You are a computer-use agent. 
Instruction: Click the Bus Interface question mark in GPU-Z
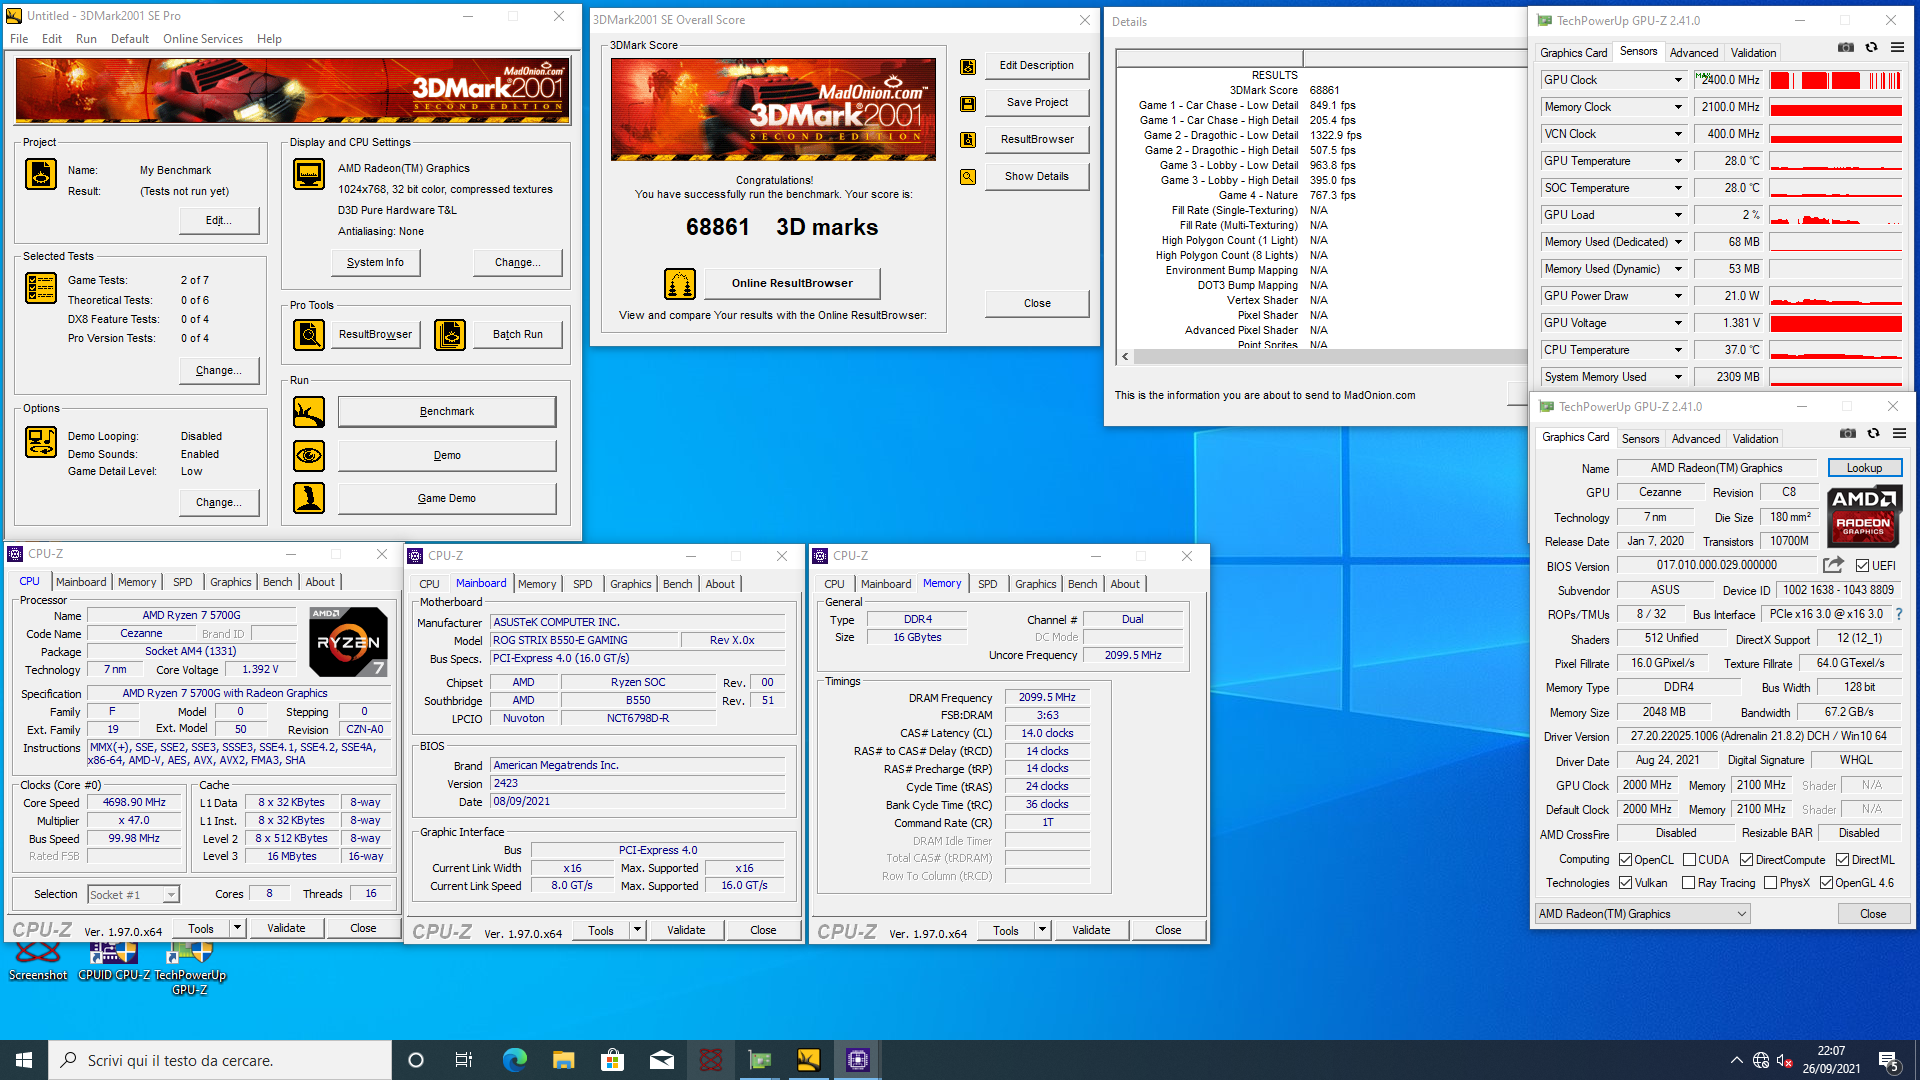tap(1899, 614)
